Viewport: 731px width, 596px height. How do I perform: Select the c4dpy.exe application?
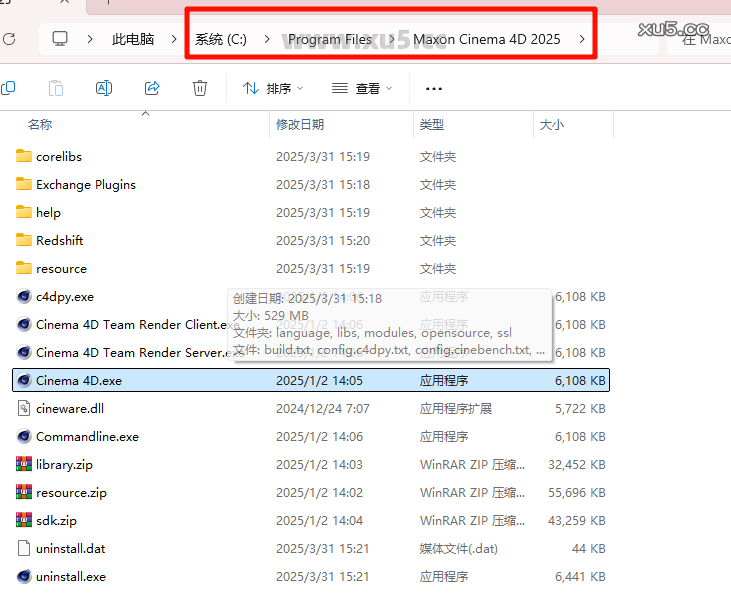point(65,297)
